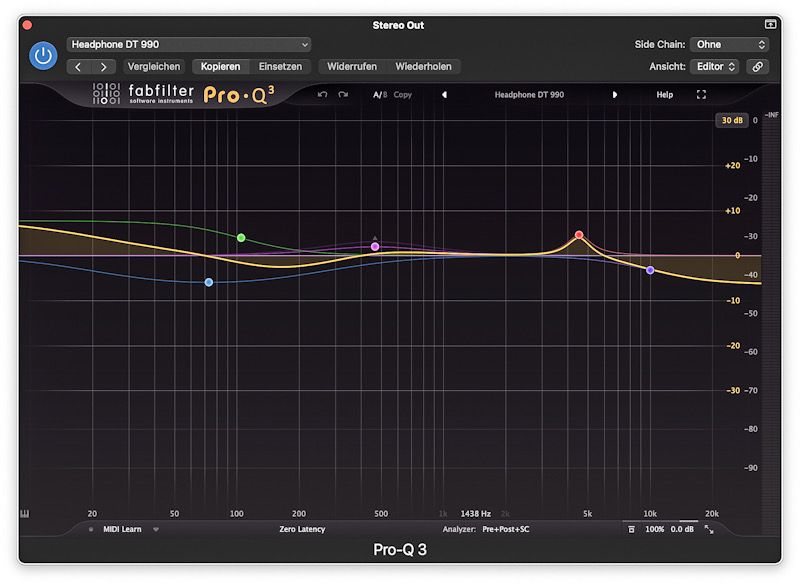The height and width of the screenshot is (585, 800).
Task: Click the Einsetzen button
Action: pos(280,67)
